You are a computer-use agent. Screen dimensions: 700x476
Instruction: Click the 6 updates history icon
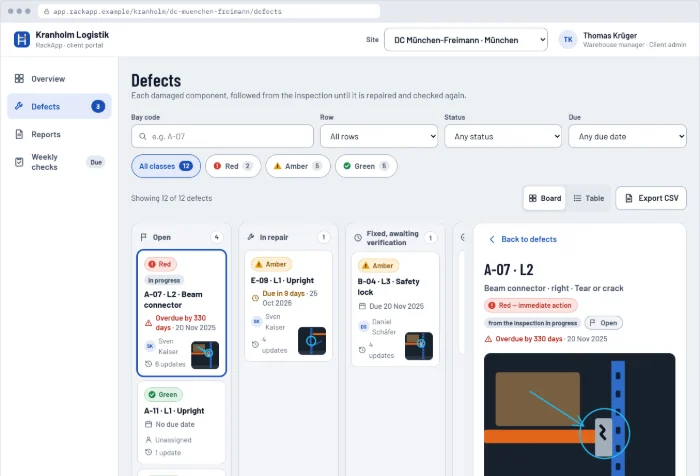(x=148, y=364)
